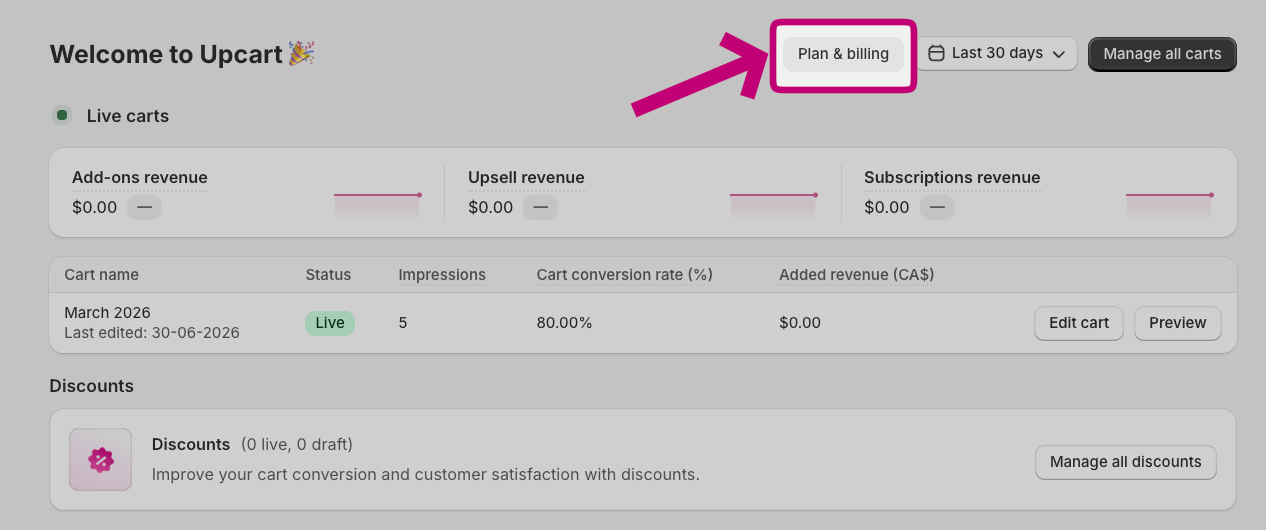This screenshot has height=530, width=1266.
Task: Click the Added revenue $0.00 value in table
Action: [800, 323]
